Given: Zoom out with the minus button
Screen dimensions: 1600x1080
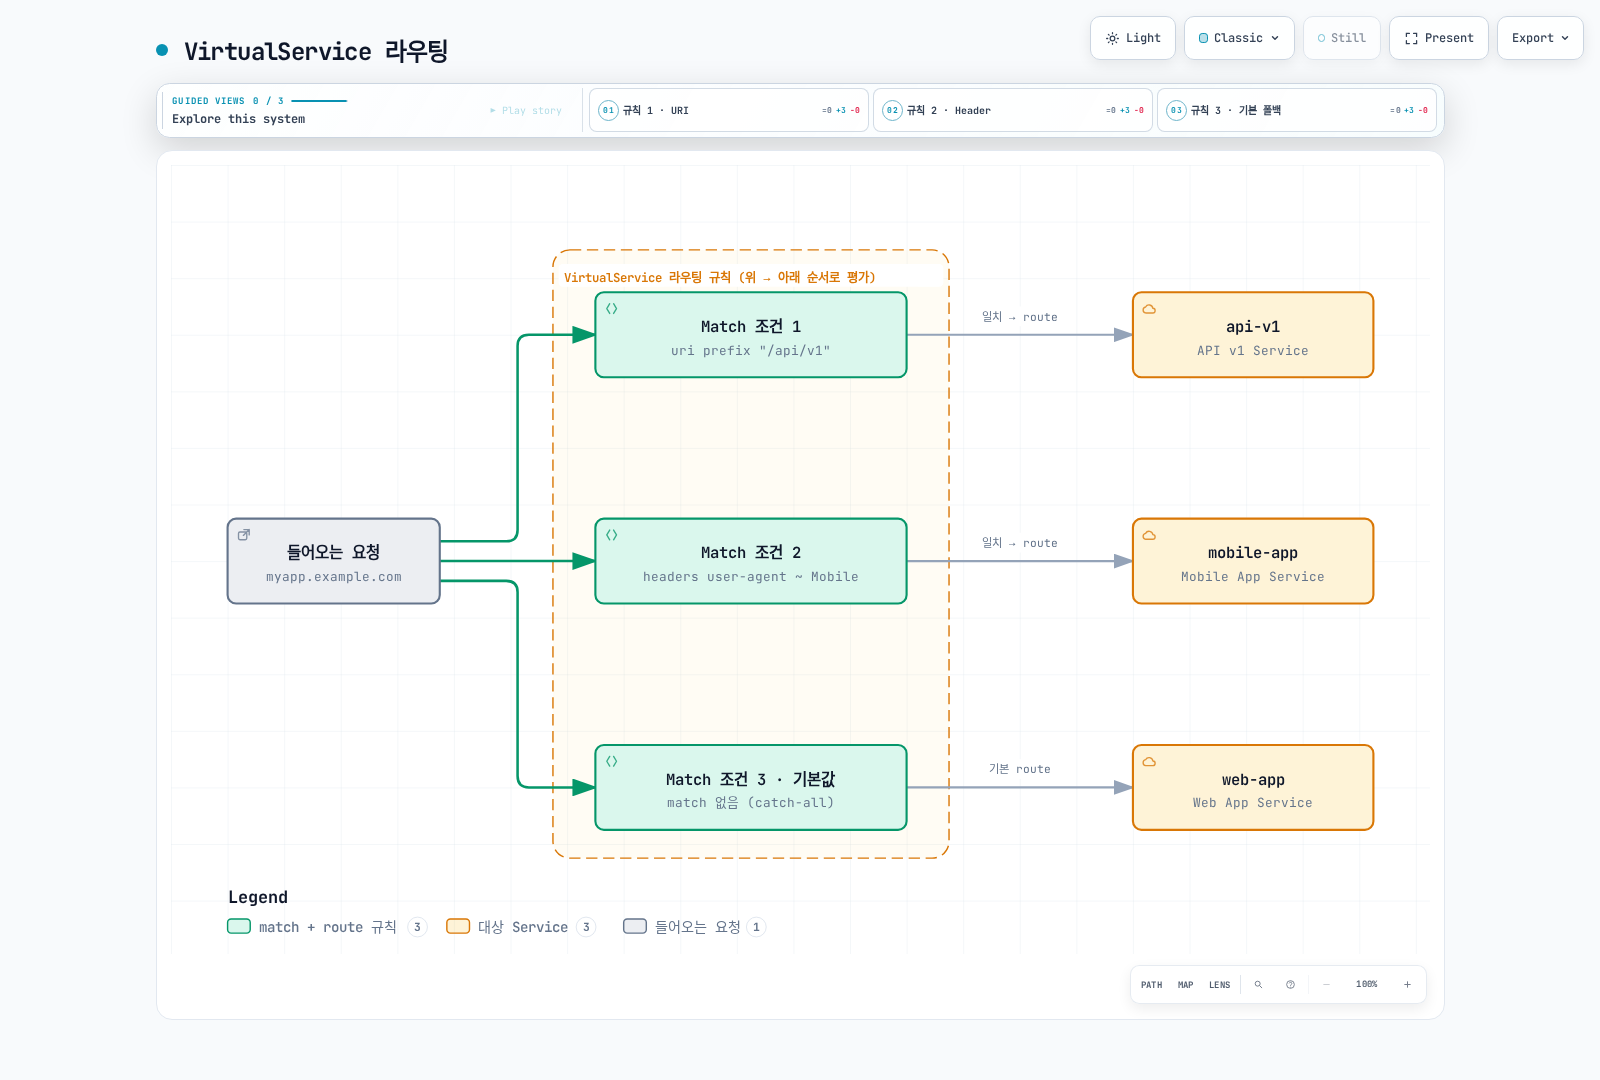Looking at the screenshot, I should coord(1326,985).
